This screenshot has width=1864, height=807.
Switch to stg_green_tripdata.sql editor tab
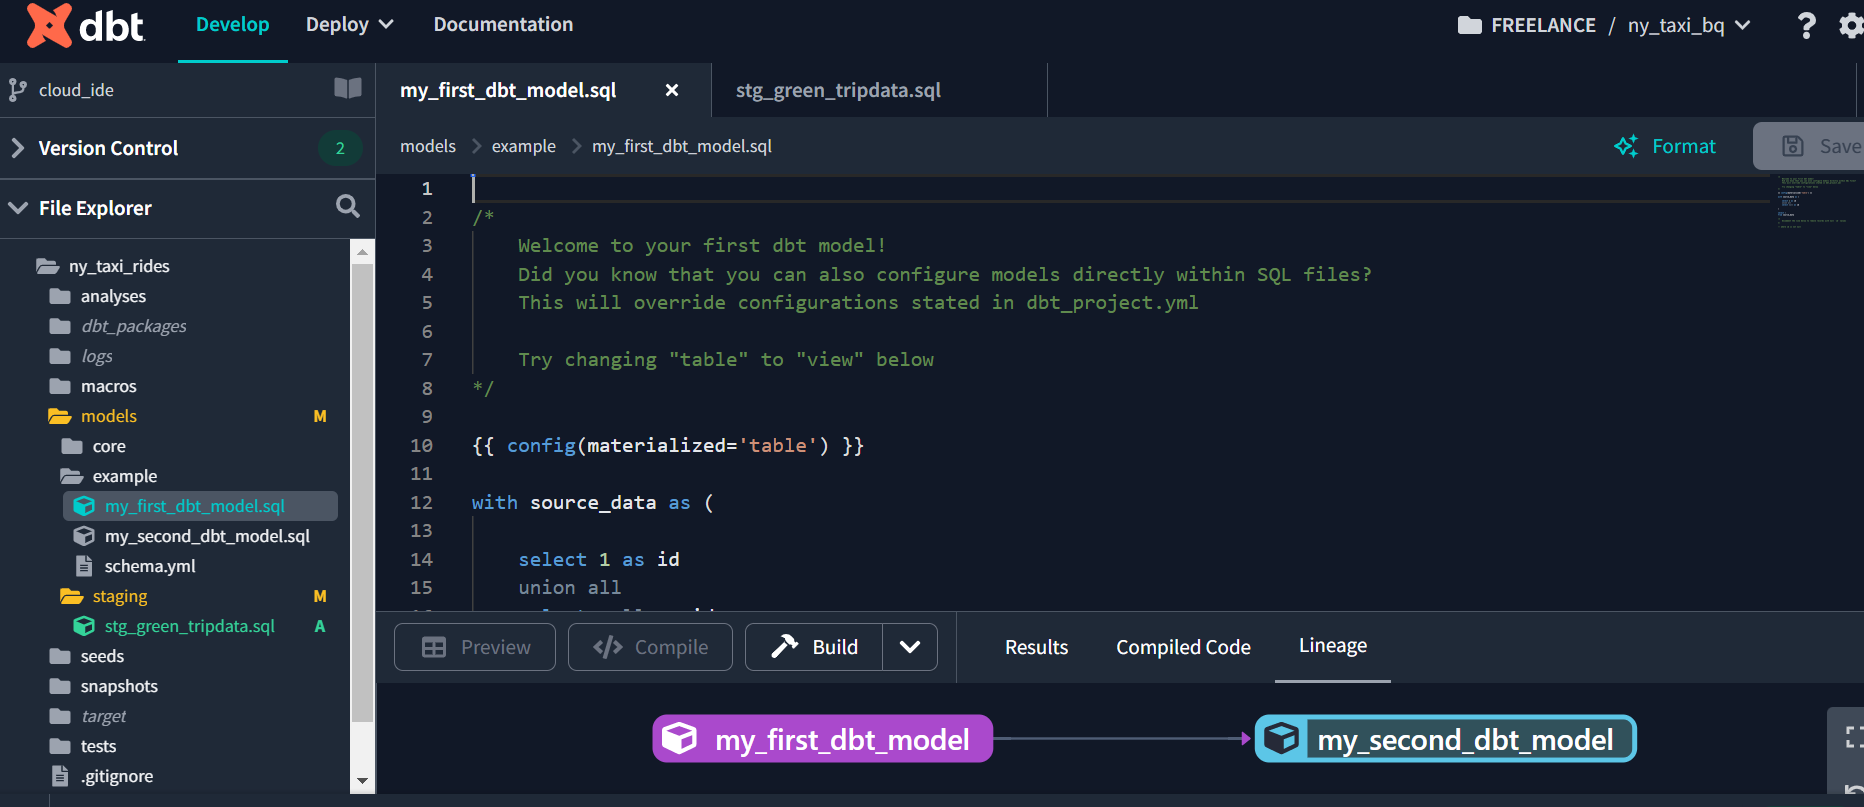(838, 90)
